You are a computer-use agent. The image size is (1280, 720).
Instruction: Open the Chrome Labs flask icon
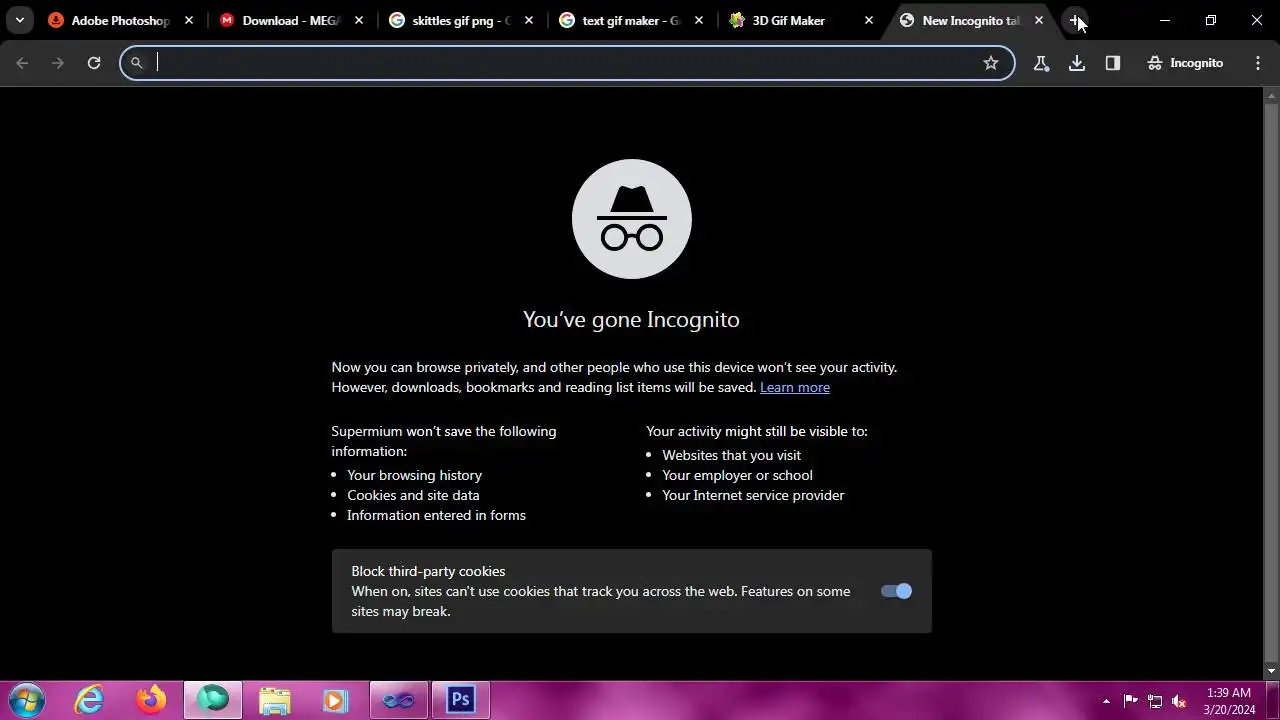[1041, 63]
